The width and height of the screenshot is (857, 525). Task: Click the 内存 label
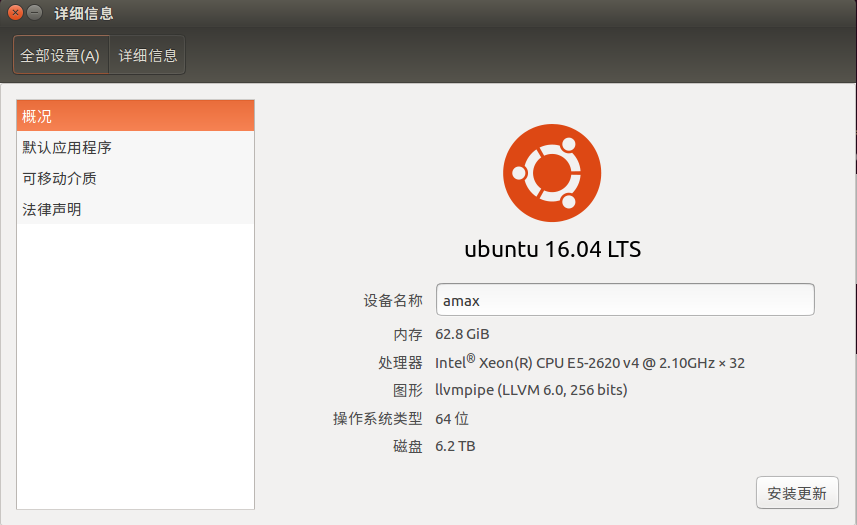408,334
